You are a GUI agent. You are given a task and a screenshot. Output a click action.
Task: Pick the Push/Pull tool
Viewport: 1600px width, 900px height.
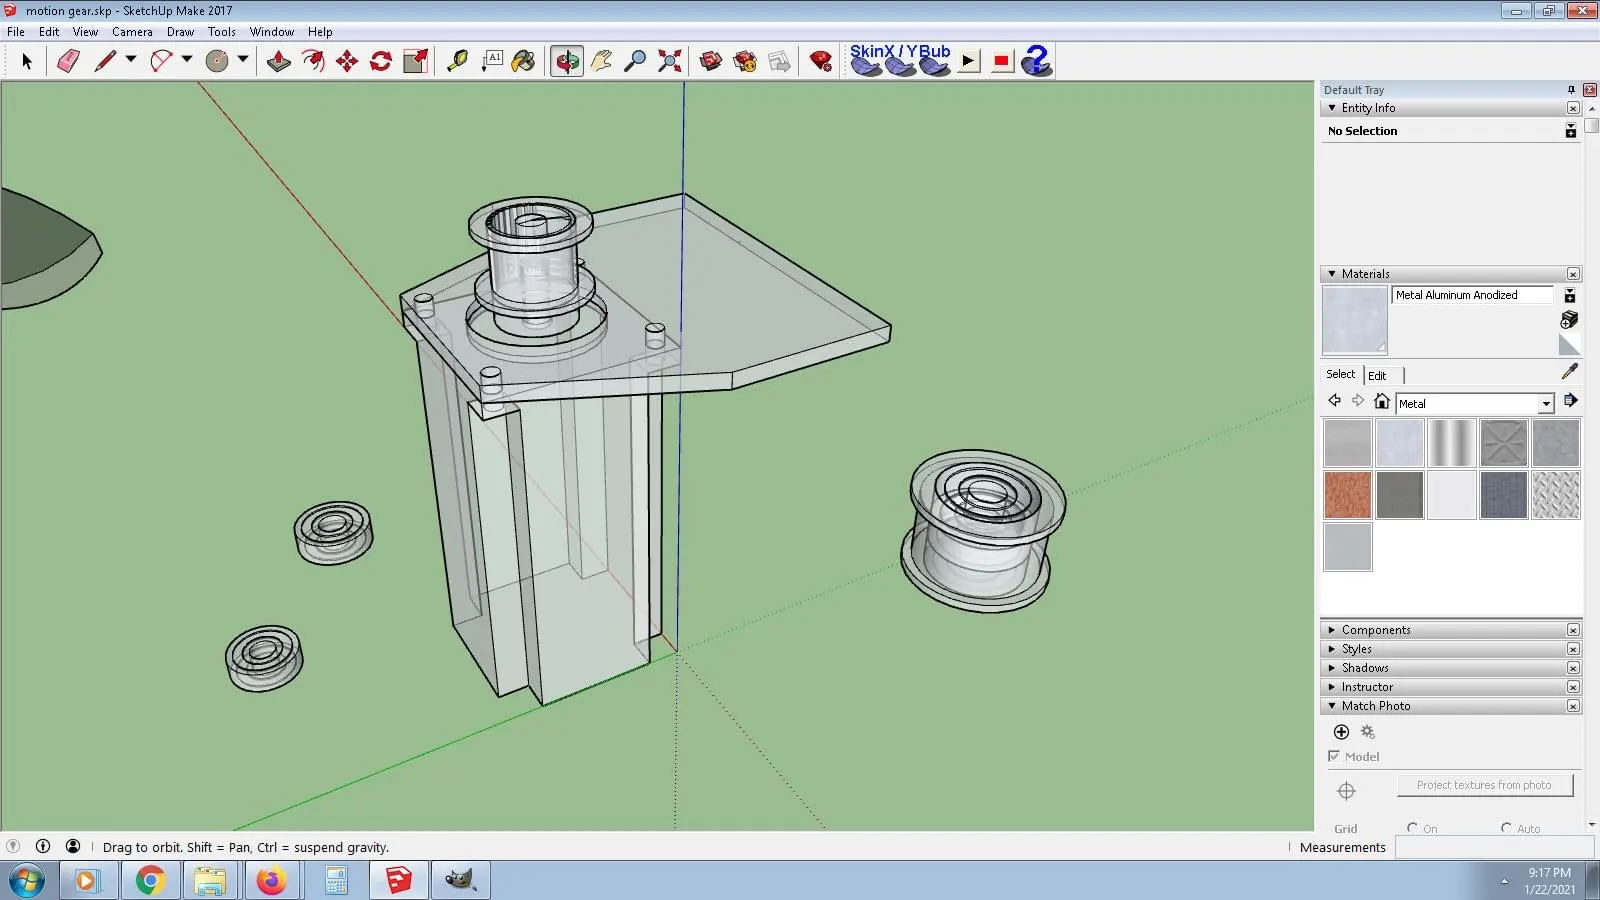pyautogui.click(x=279, y=61)
